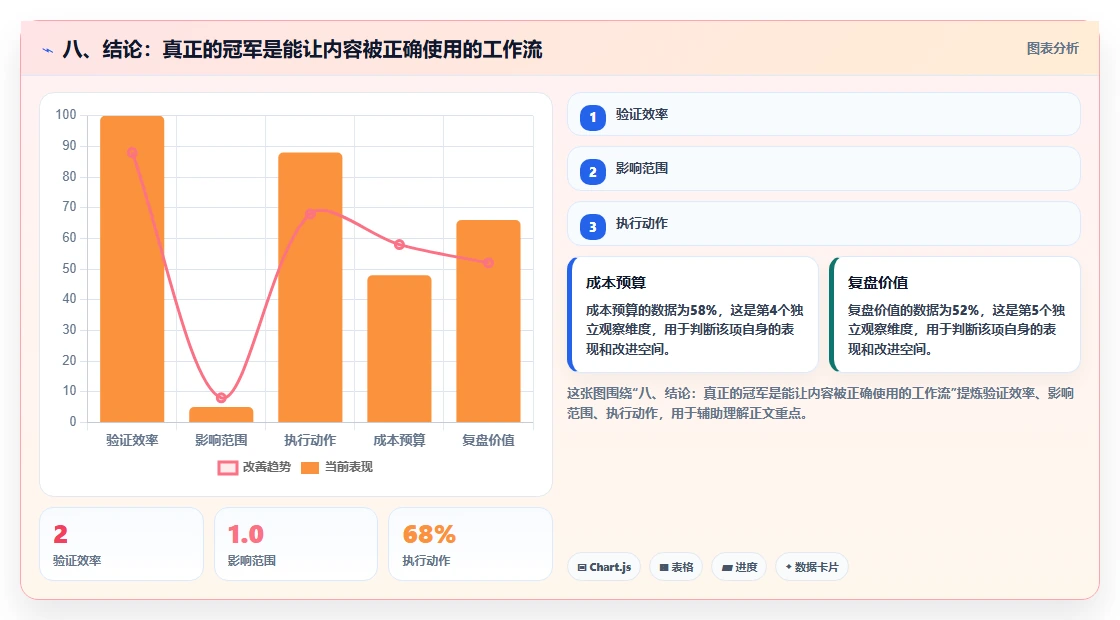1120x620 pixels.
Task: Click the number 3 badge for 执行动作
Action: [x=592, y=226]
